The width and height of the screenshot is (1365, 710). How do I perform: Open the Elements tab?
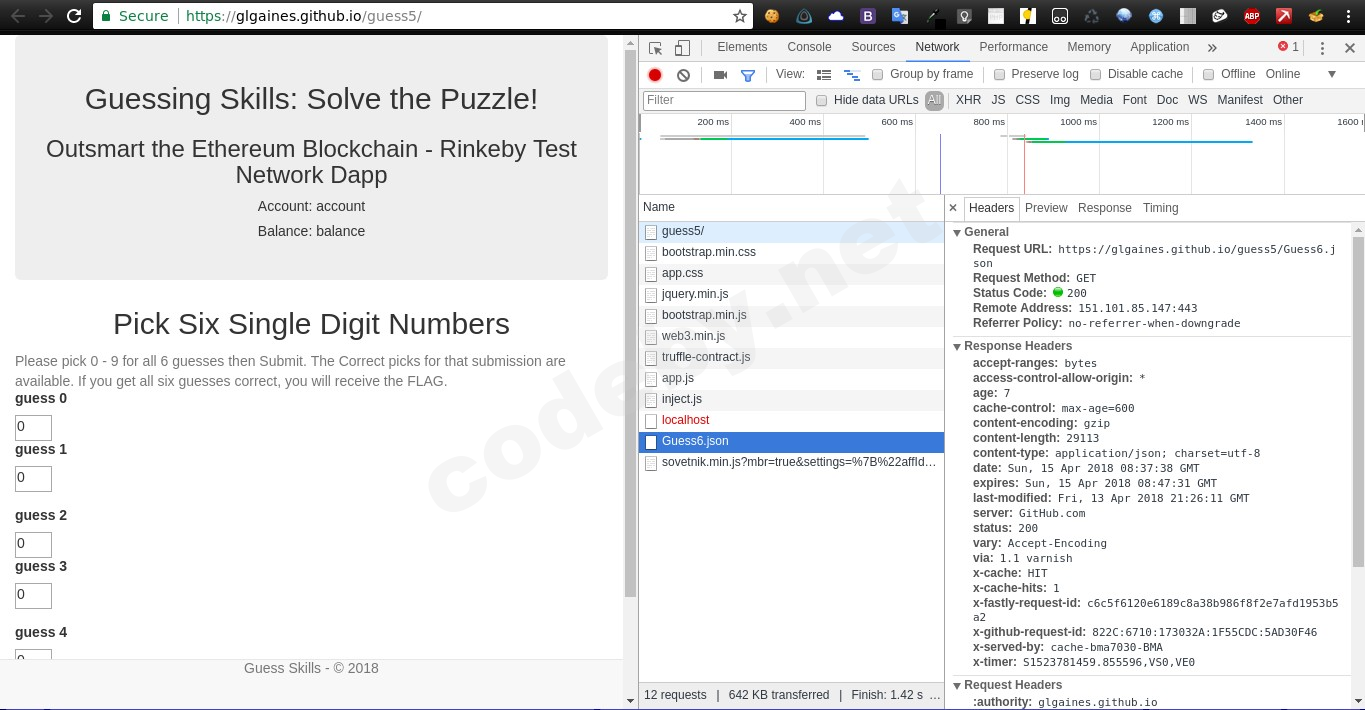742,47
